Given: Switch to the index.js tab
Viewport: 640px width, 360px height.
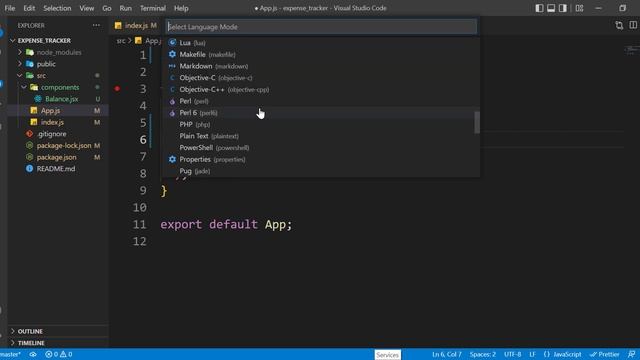Looking at the screenshot, I should 136,26.
